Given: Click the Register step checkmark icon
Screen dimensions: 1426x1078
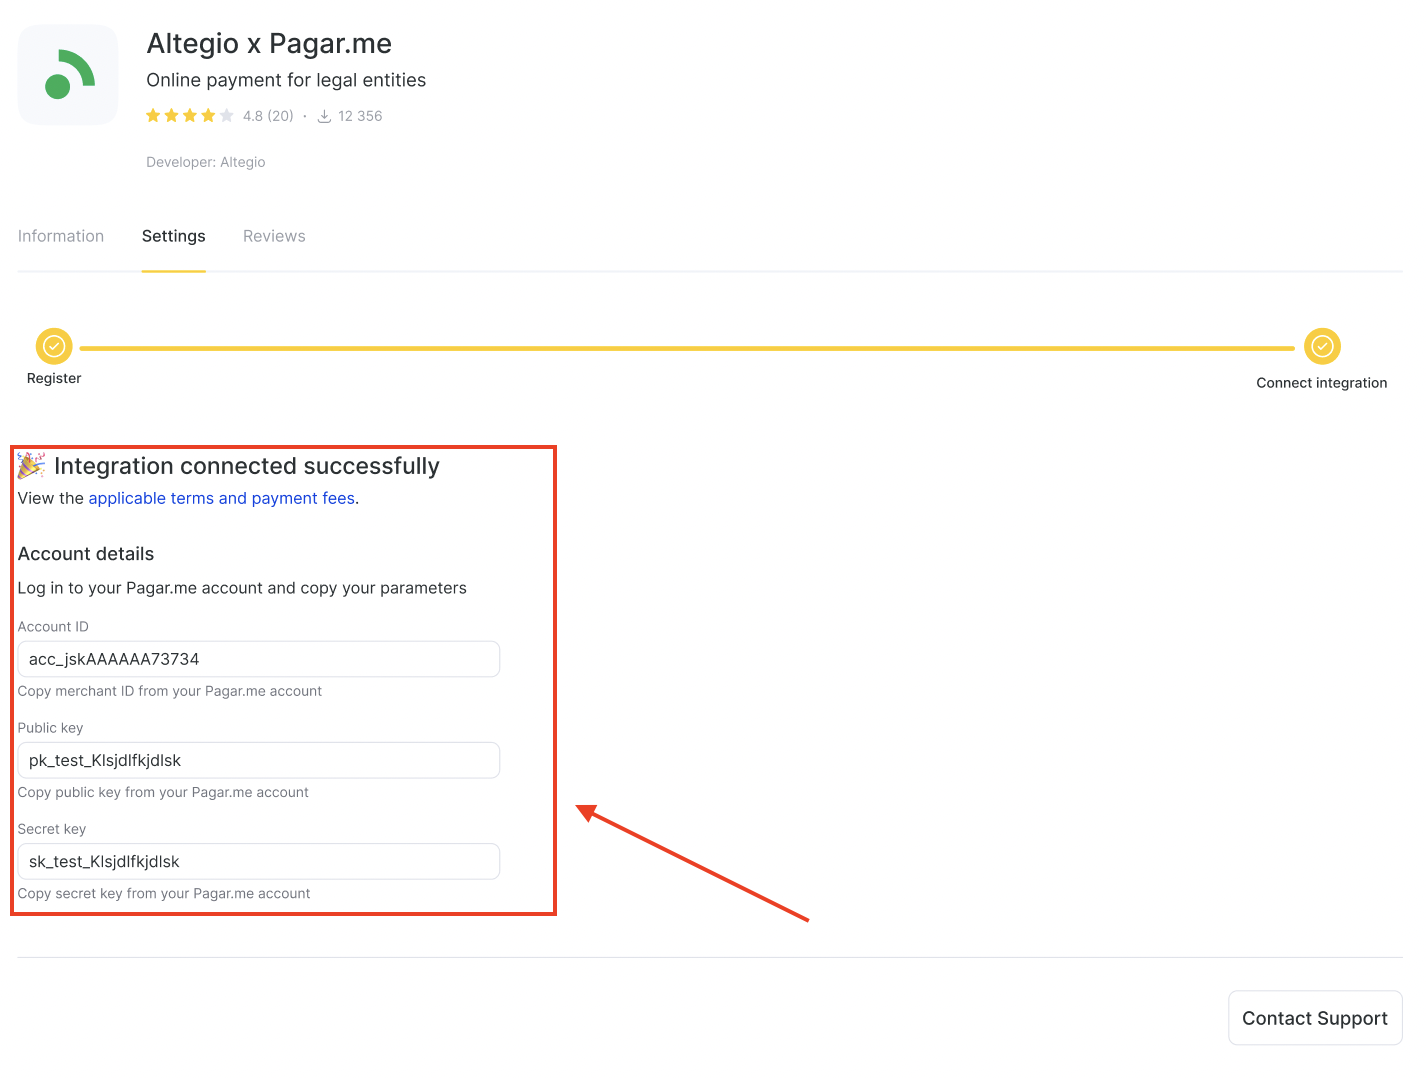Looking at the screenshot, I should tap(54, 346).
